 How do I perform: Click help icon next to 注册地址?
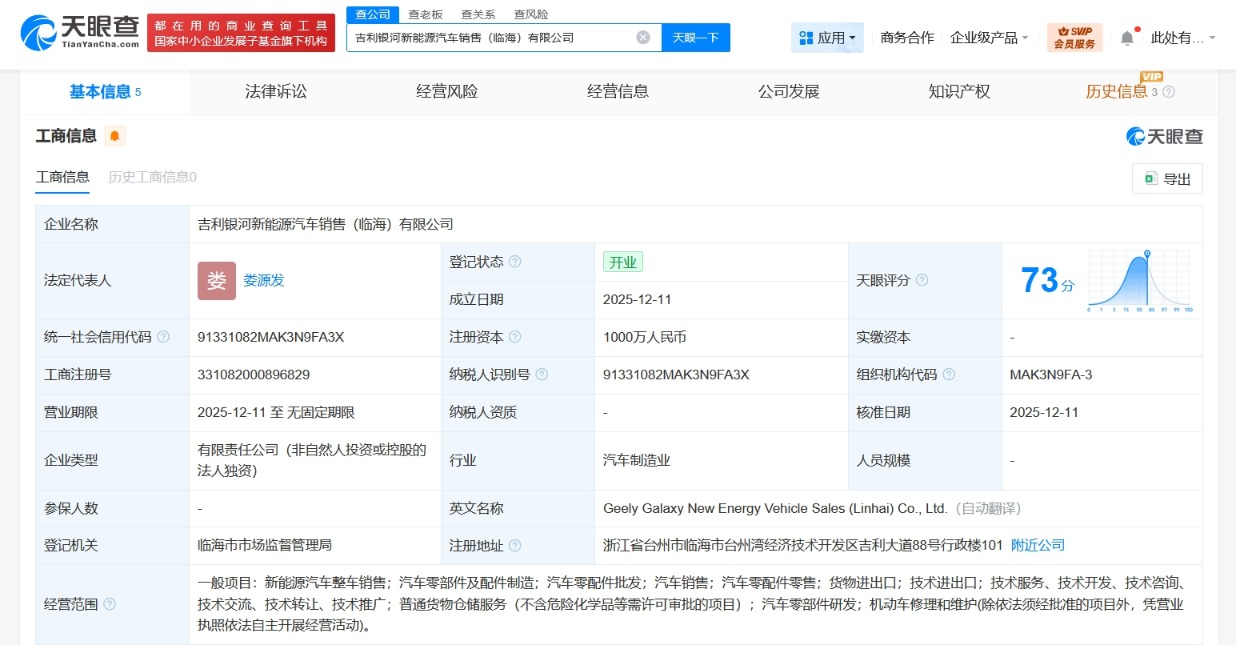click(515, 546)
